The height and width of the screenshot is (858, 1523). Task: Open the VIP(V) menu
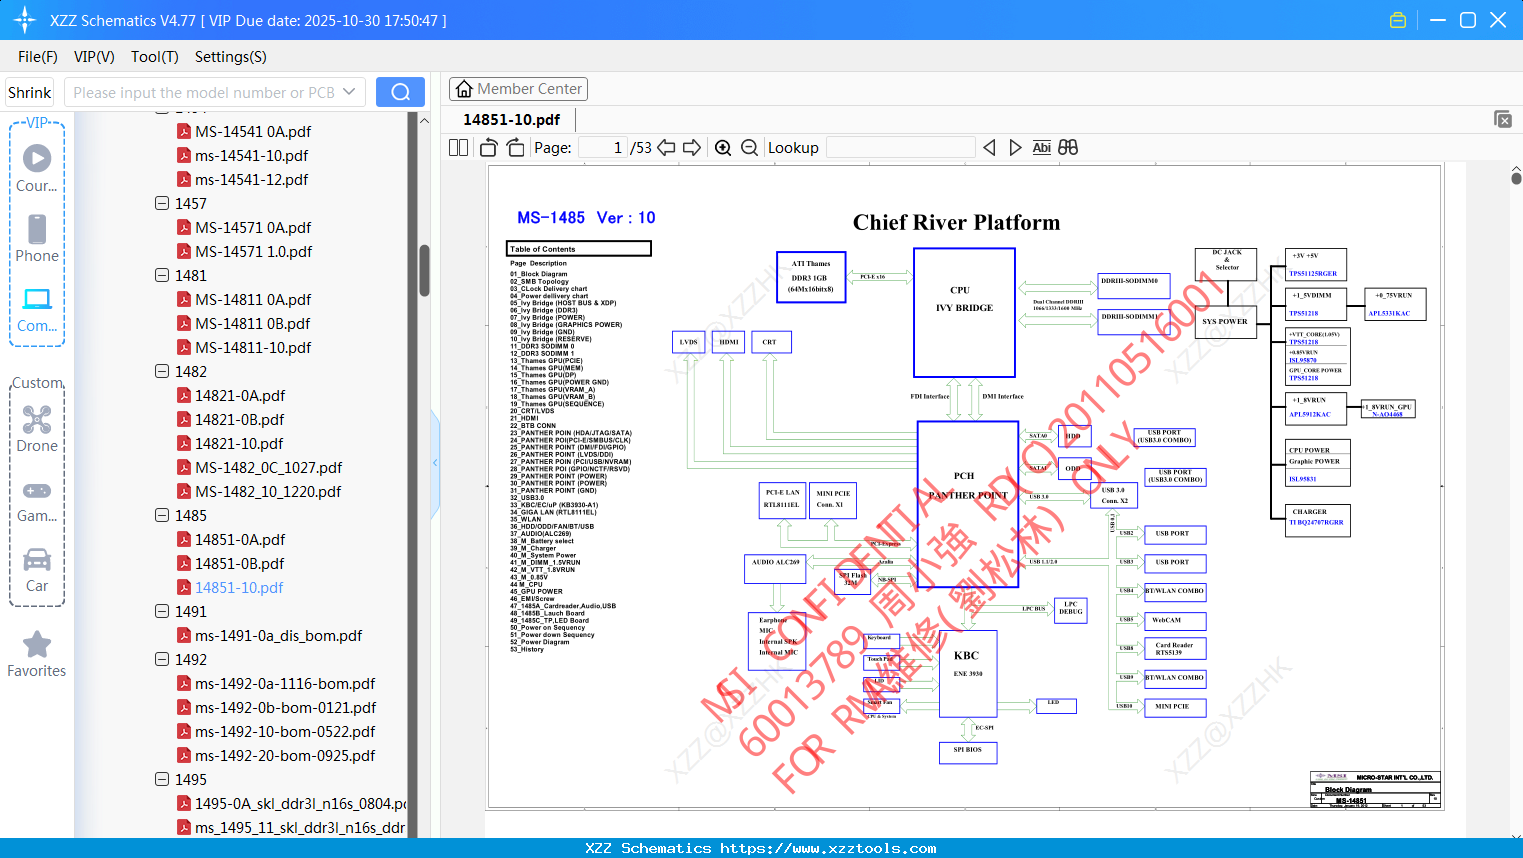[x=94, y=57]
